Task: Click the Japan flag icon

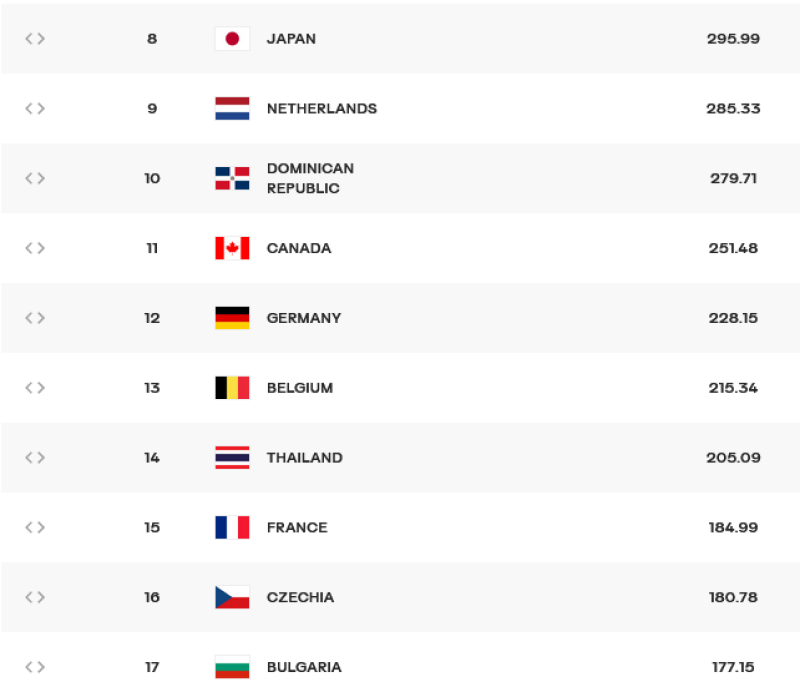Action: click(x=232, y=39)
